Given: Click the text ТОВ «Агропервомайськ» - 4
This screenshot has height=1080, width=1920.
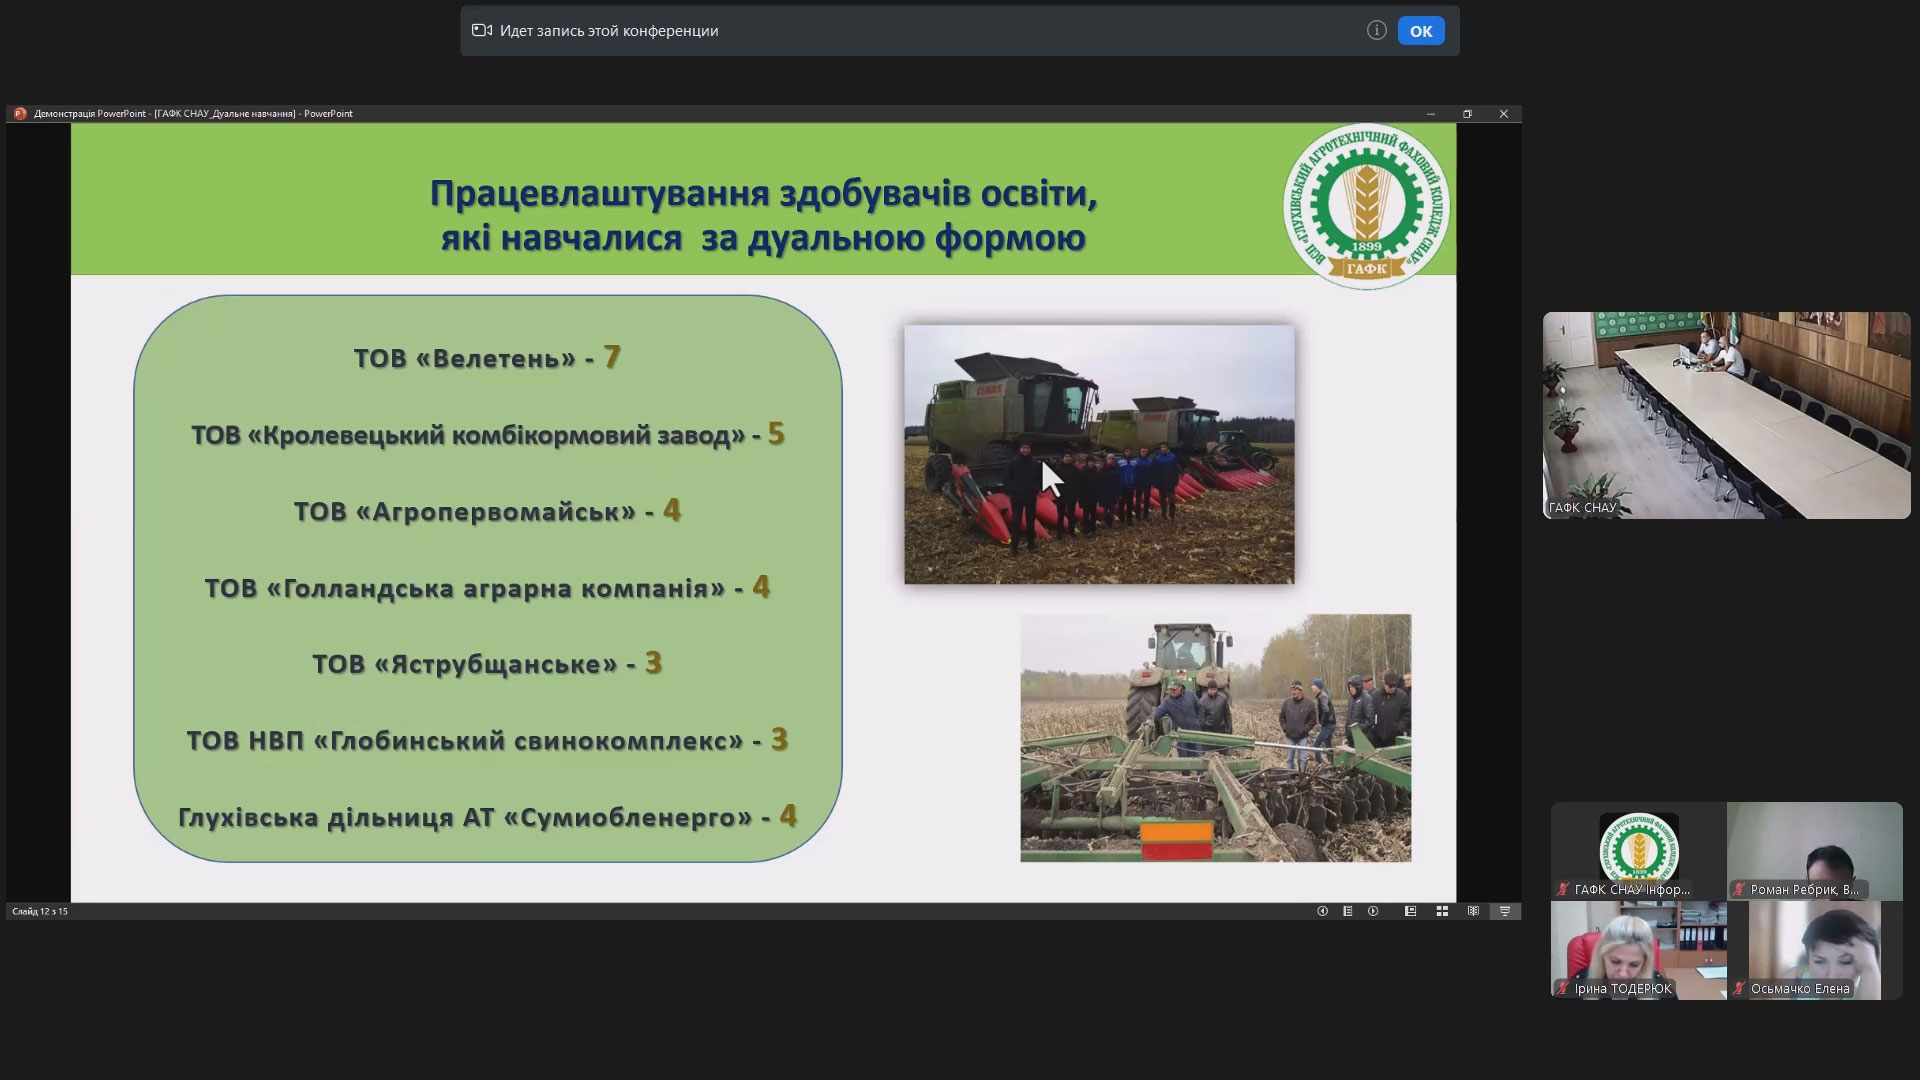Looking at the screenshot, I should [487, 511].
